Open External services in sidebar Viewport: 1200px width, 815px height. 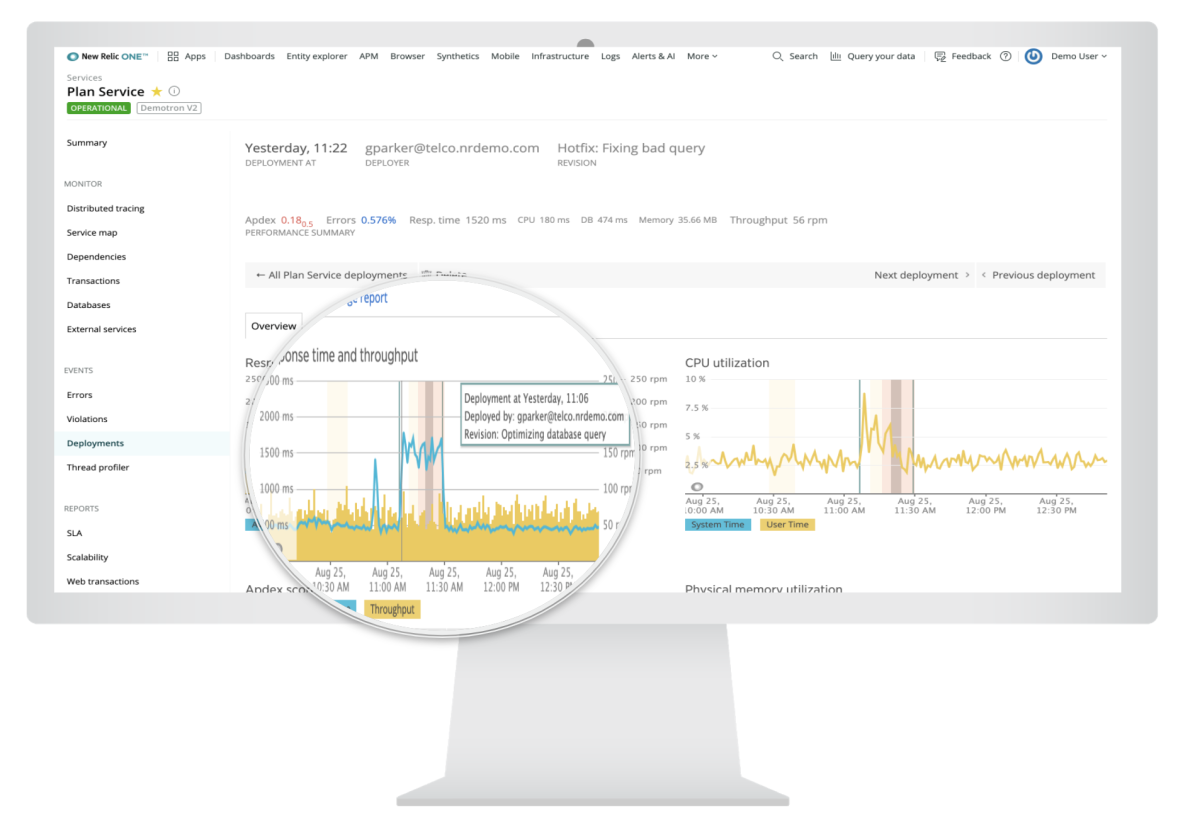[101, 329]
